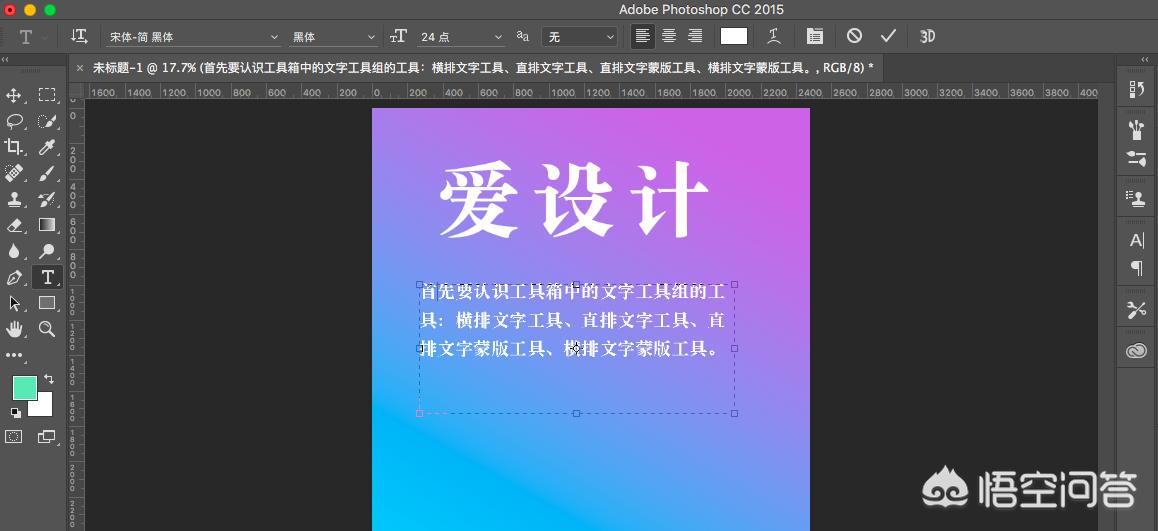
Task: Toggle Quick Mask mode
Action: point(14,436)
